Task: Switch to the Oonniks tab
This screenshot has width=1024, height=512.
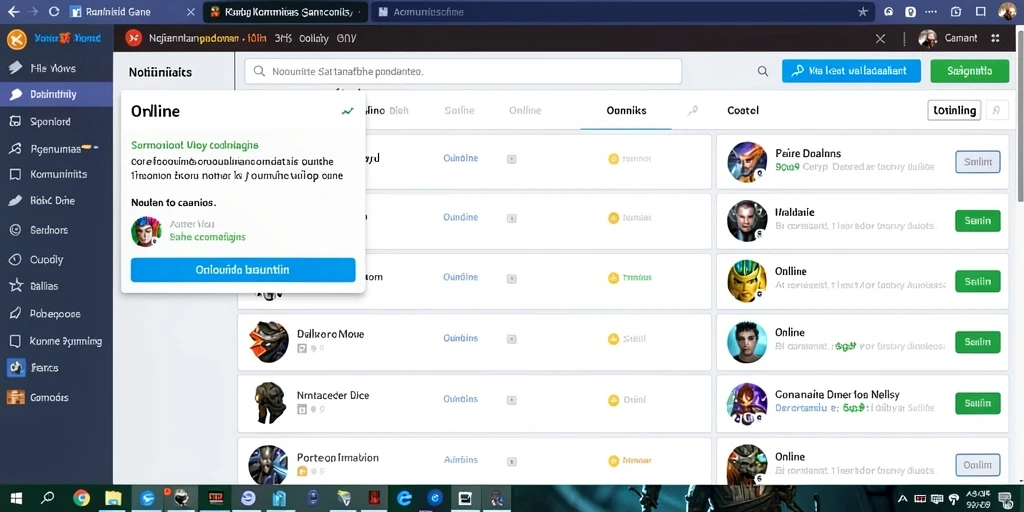Action: pyautogui.click(x=626, y=111)
